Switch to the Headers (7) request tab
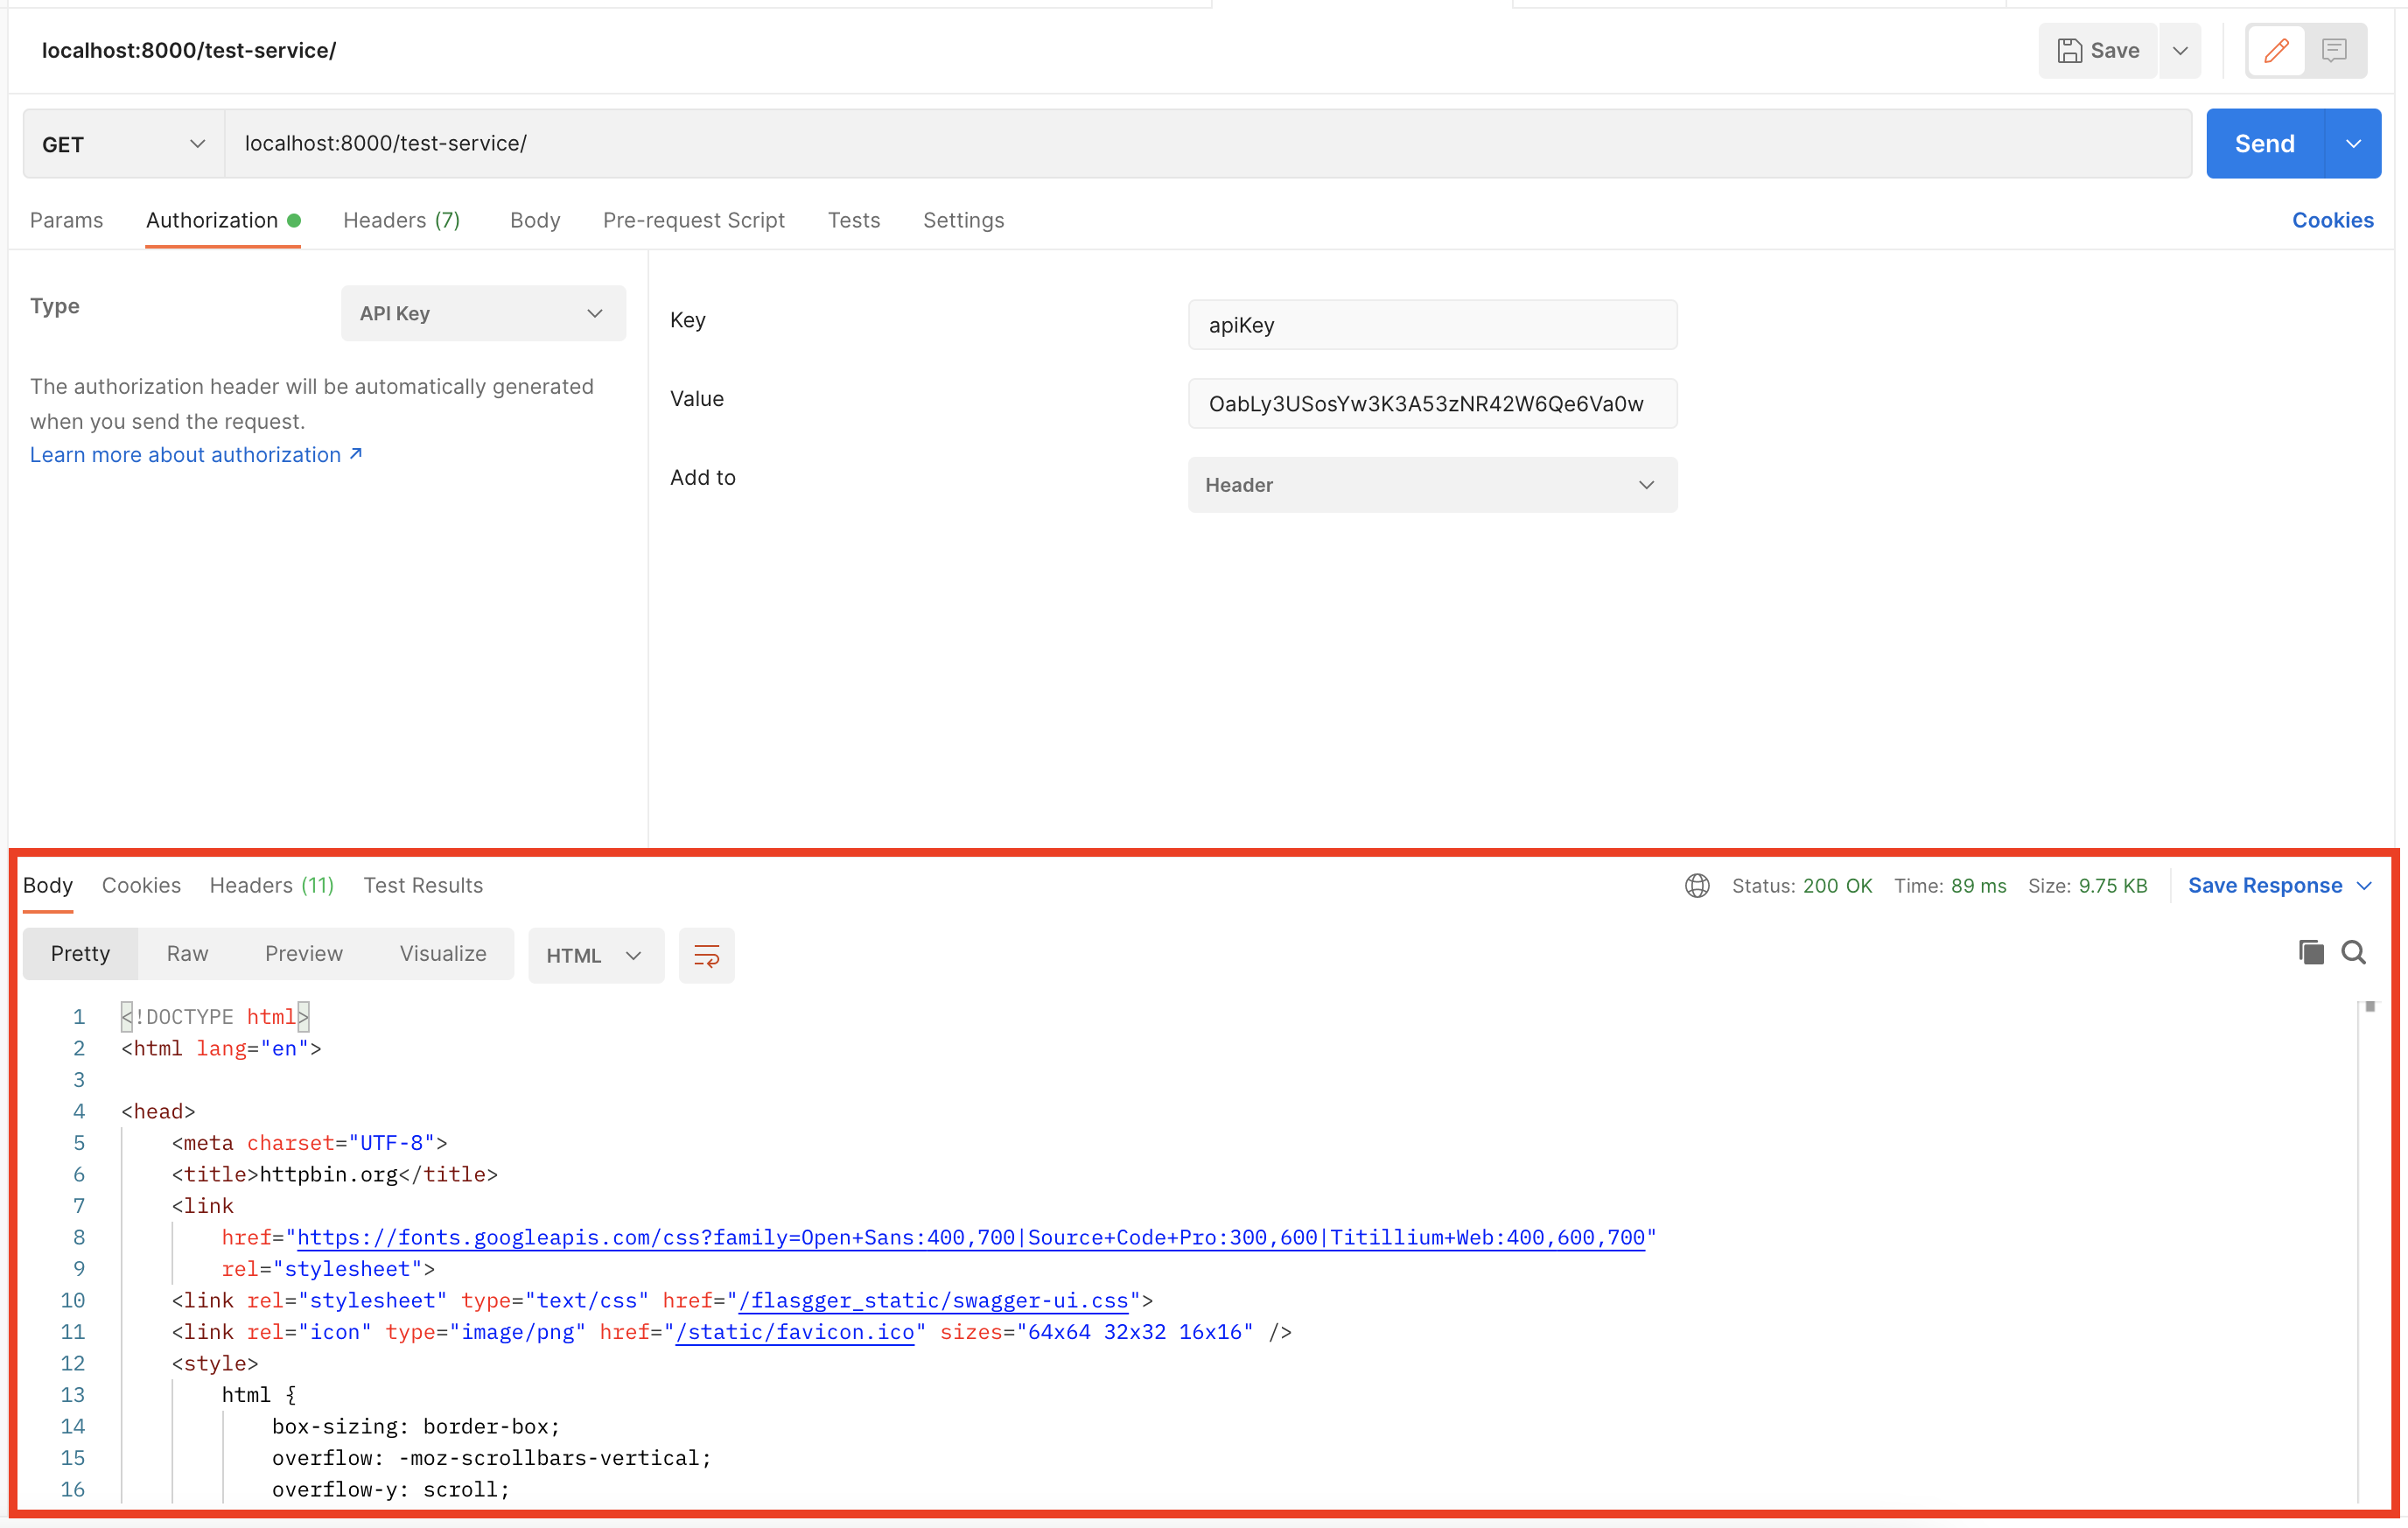This screenshot has width=2408, height=1528. (401, 220)
